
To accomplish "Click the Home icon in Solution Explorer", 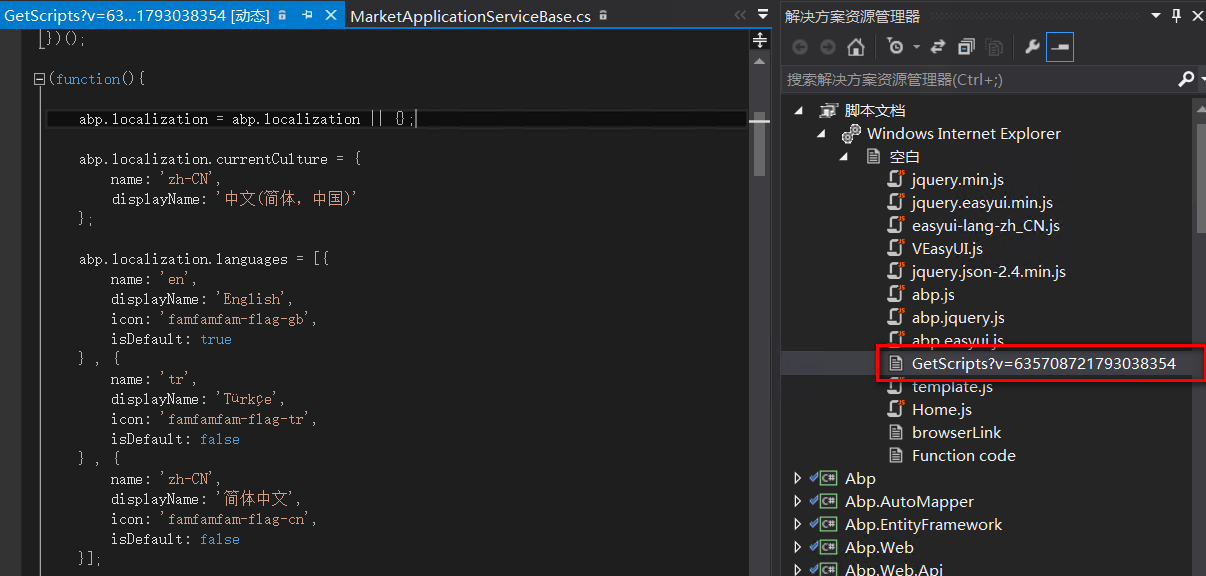I will click(855, 47).
